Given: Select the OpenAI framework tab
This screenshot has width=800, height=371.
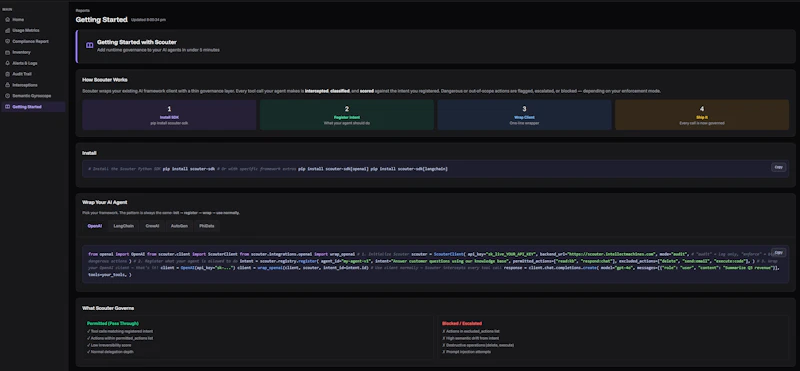Looking at the screenshot, I should click(x=95, y=226).
